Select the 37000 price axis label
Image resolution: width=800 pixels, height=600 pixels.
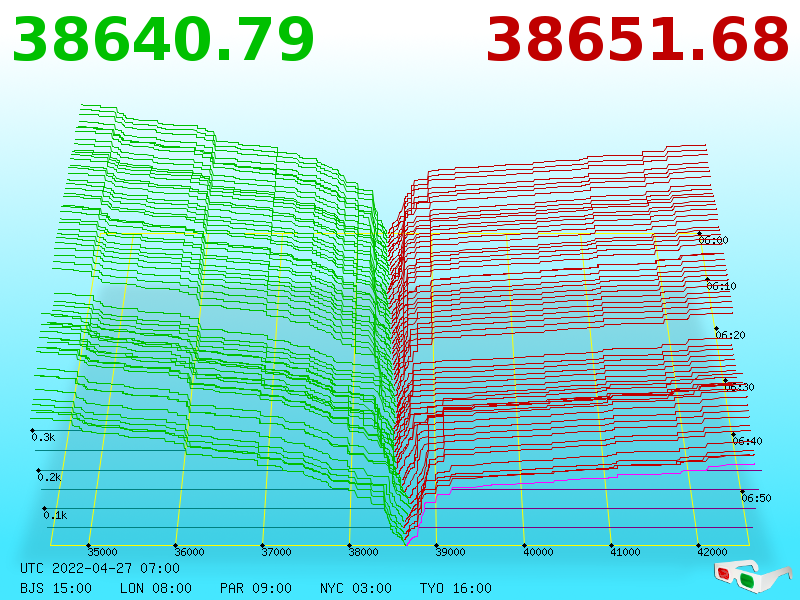276,552
